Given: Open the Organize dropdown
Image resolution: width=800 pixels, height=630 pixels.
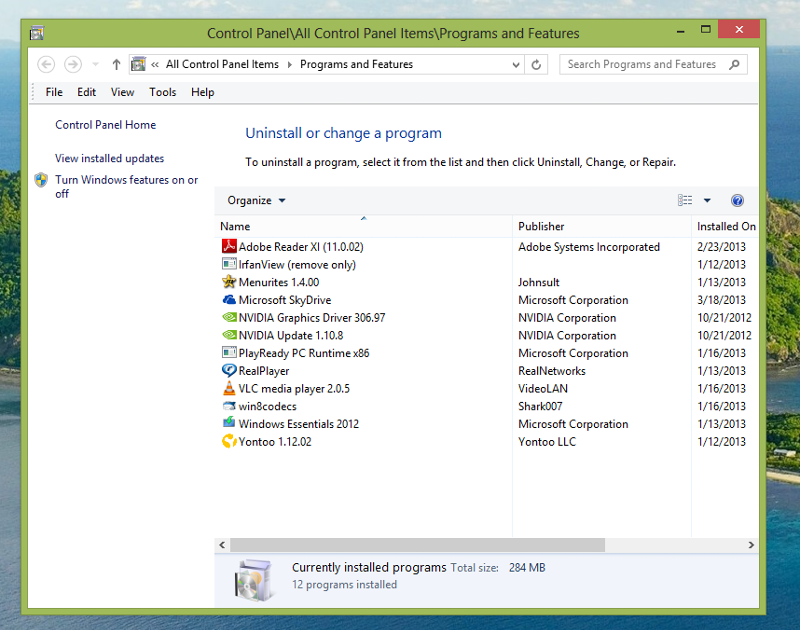Looking at the screenshot, I should click(x=256, y=200).
